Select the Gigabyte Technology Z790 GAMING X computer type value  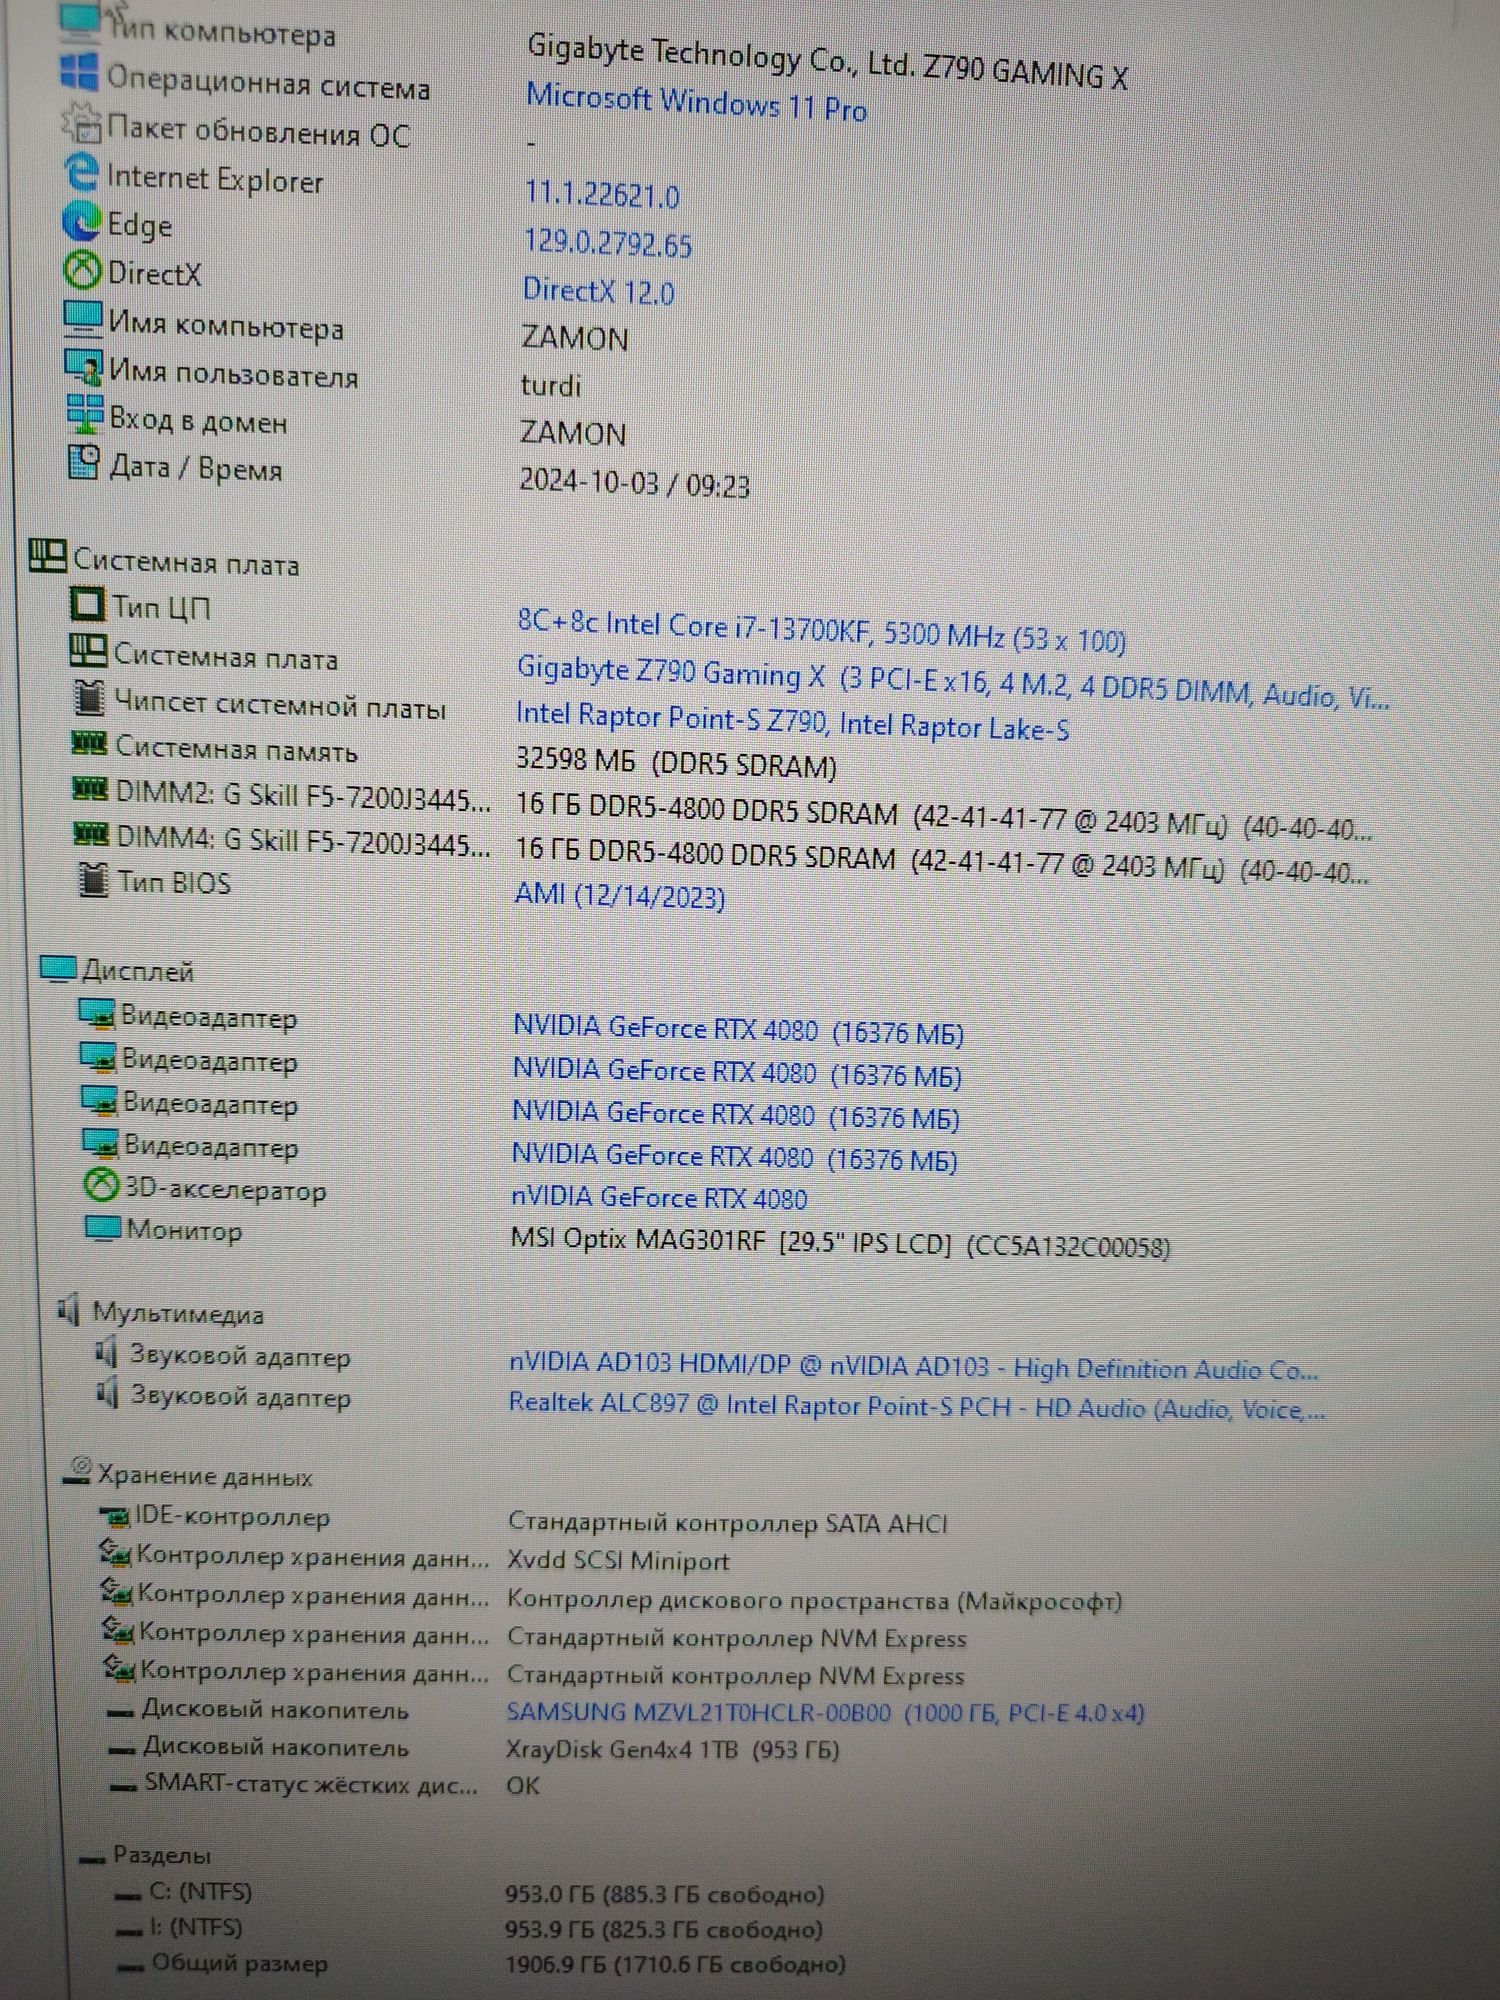[827, 61]
